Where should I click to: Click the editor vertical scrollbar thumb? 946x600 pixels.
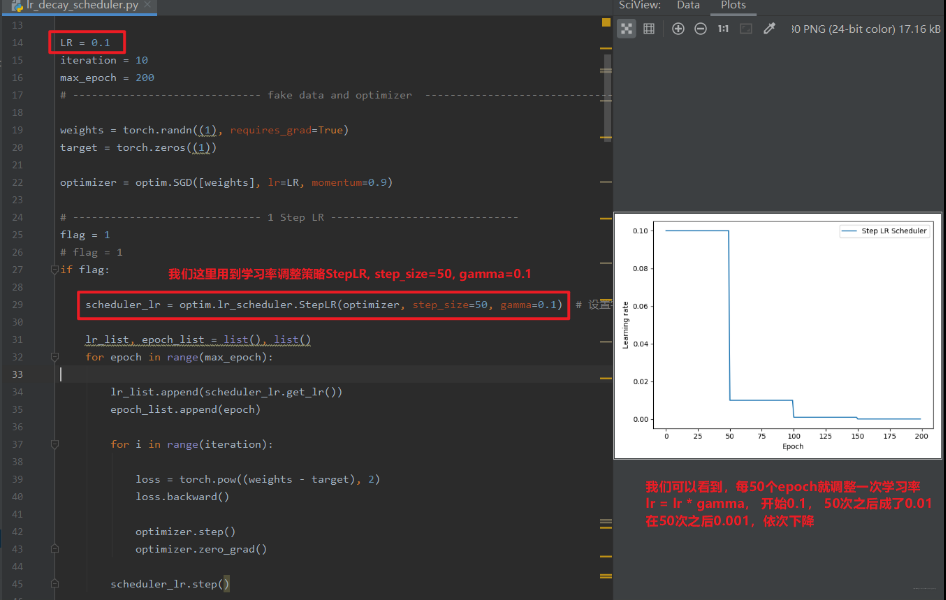click(x=608, y=98)
